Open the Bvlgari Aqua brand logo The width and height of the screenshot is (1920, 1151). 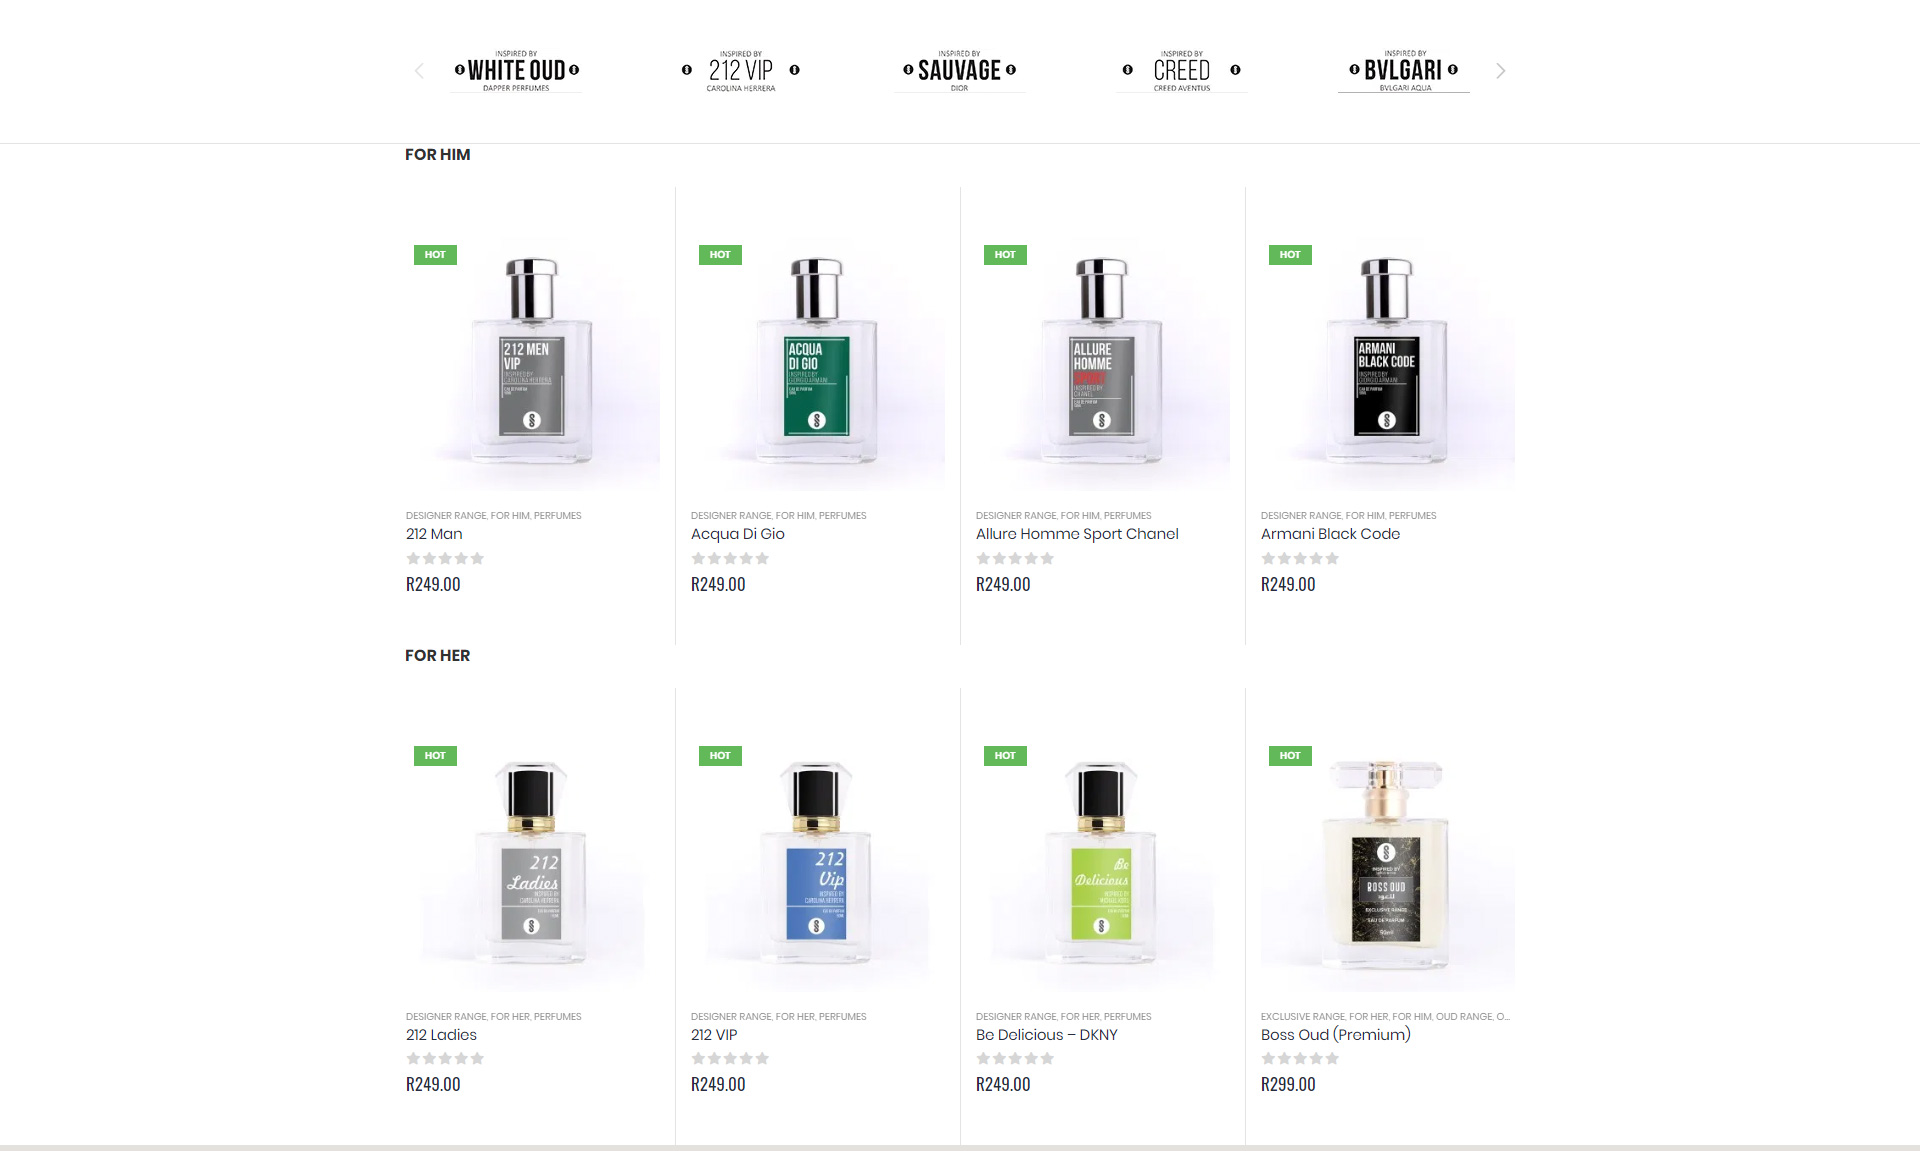point(1404,71)
